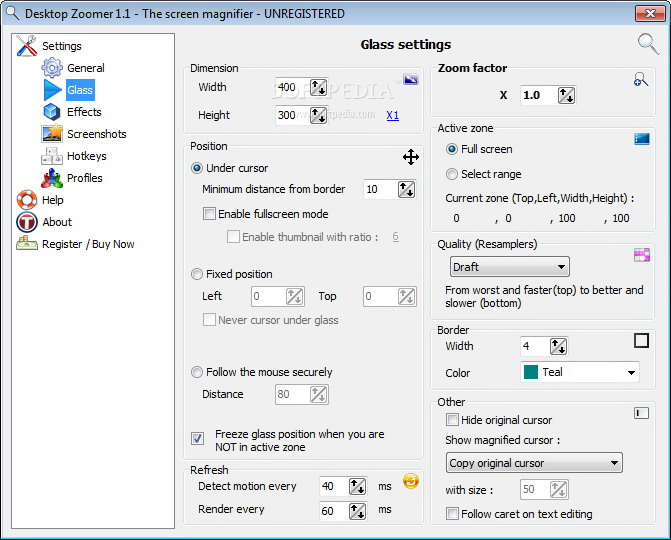Screen dimensions: 671x540
Task: Click the Dimension screen size icon
Action: click(411, 79)
